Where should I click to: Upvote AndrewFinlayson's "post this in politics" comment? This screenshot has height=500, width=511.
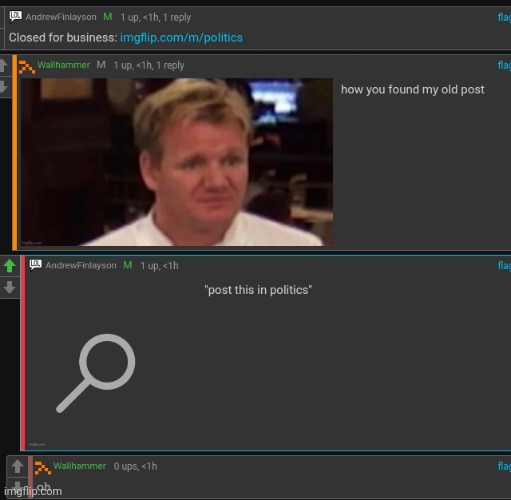[x=10, y=266]
